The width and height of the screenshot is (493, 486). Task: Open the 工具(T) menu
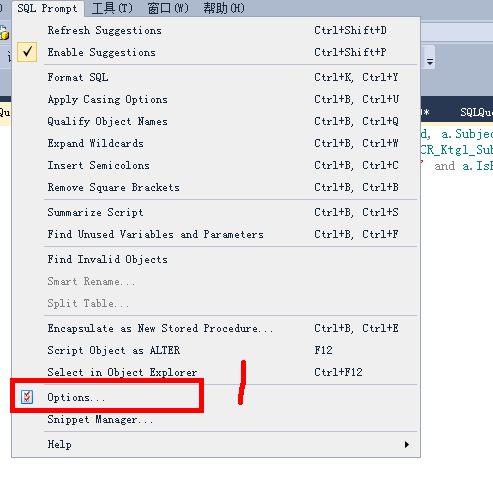112,8
